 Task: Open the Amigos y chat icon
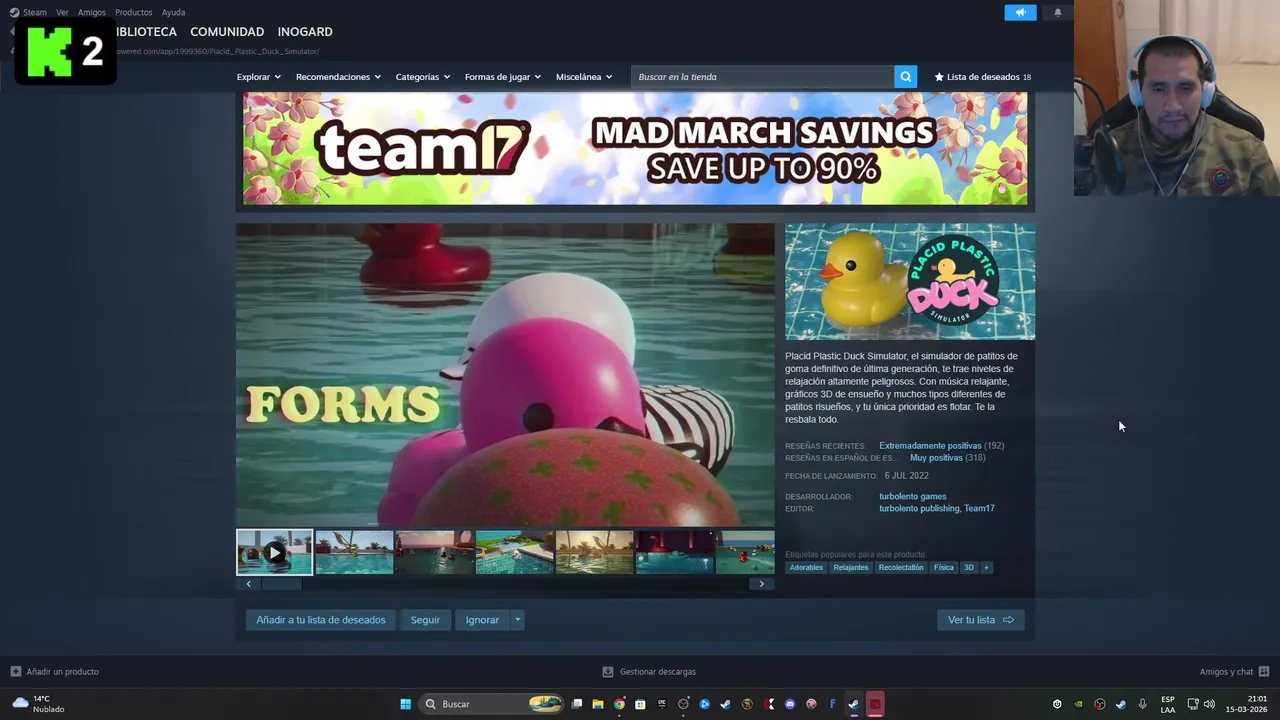point(1263,672)
